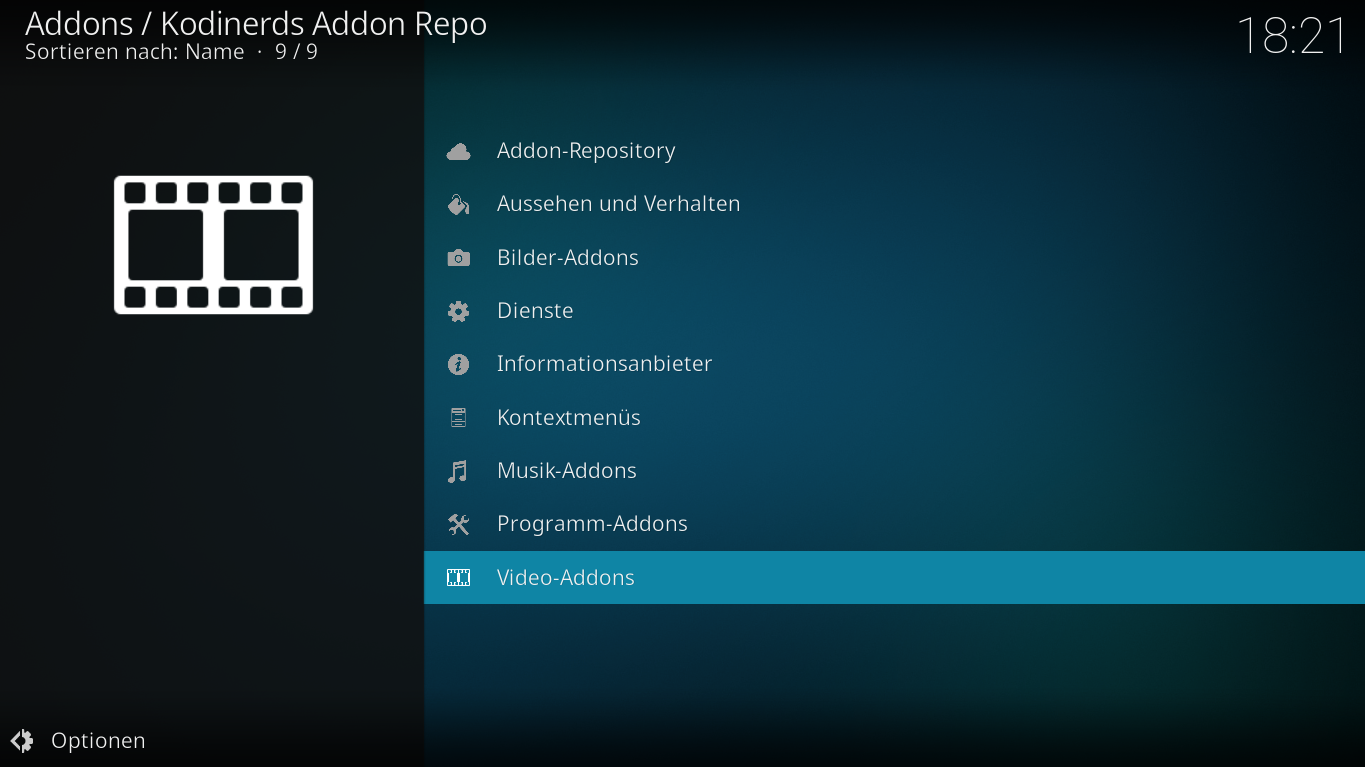Open the highlighted Video-Addons category
Screen dimensions: 1365x767
[x=894, y=577]
